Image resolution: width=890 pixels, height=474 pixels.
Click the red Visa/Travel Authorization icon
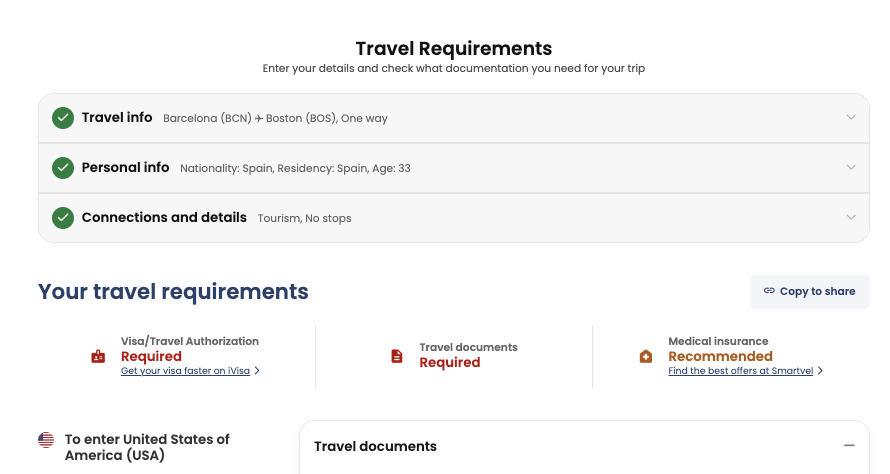pos(98,356)
